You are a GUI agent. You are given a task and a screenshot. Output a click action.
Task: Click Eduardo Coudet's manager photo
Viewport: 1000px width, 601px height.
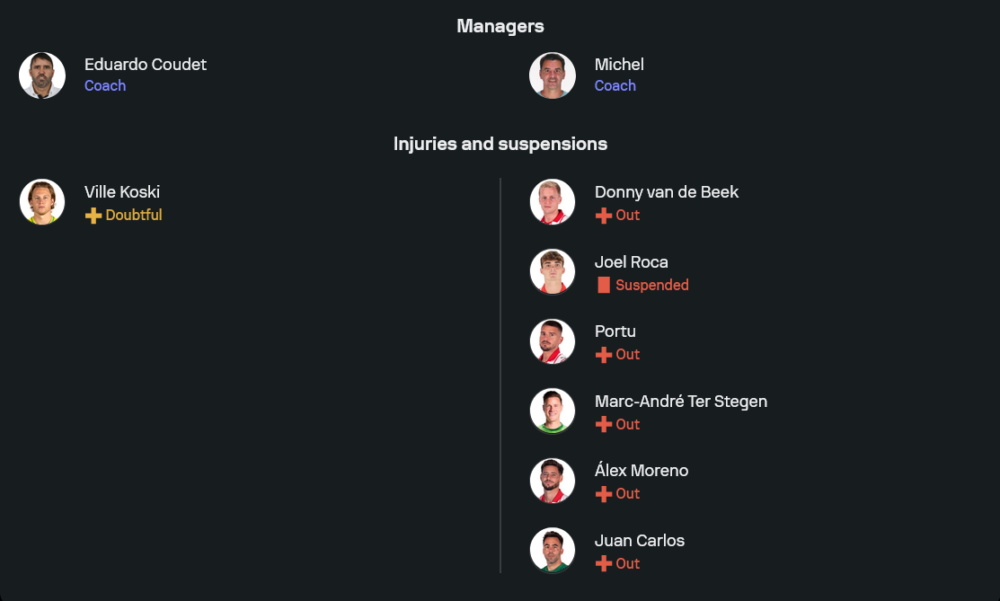coord(42,75)
